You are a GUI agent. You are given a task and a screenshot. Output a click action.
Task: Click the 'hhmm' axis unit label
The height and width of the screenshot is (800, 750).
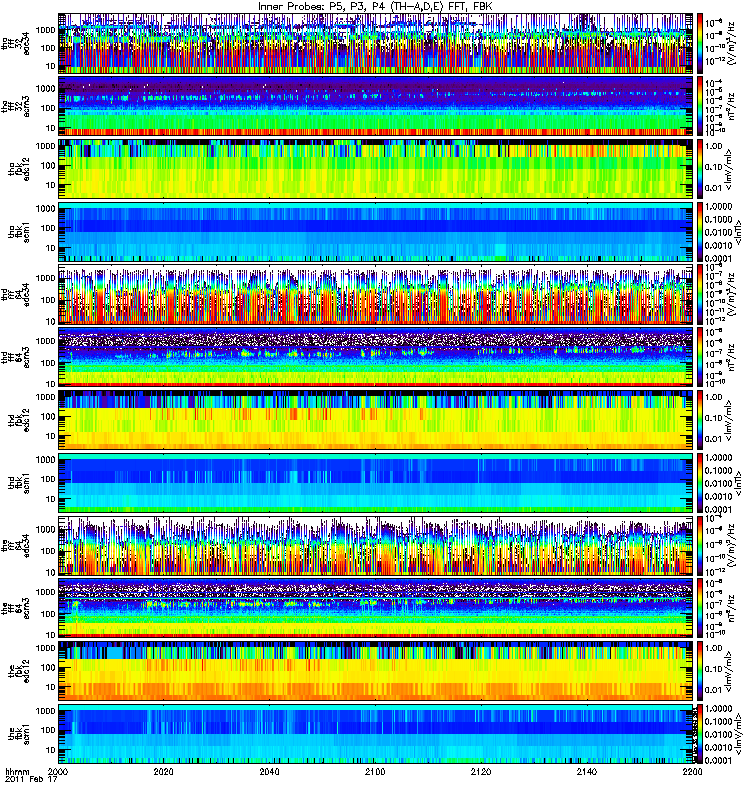coord(17,771)
